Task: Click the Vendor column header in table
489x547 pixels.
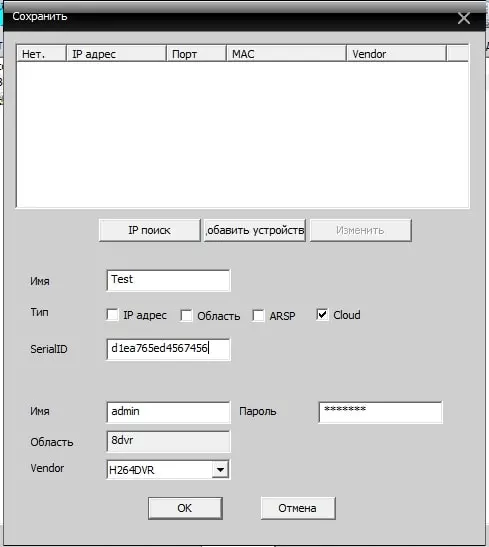Action: tap(397, 54)
